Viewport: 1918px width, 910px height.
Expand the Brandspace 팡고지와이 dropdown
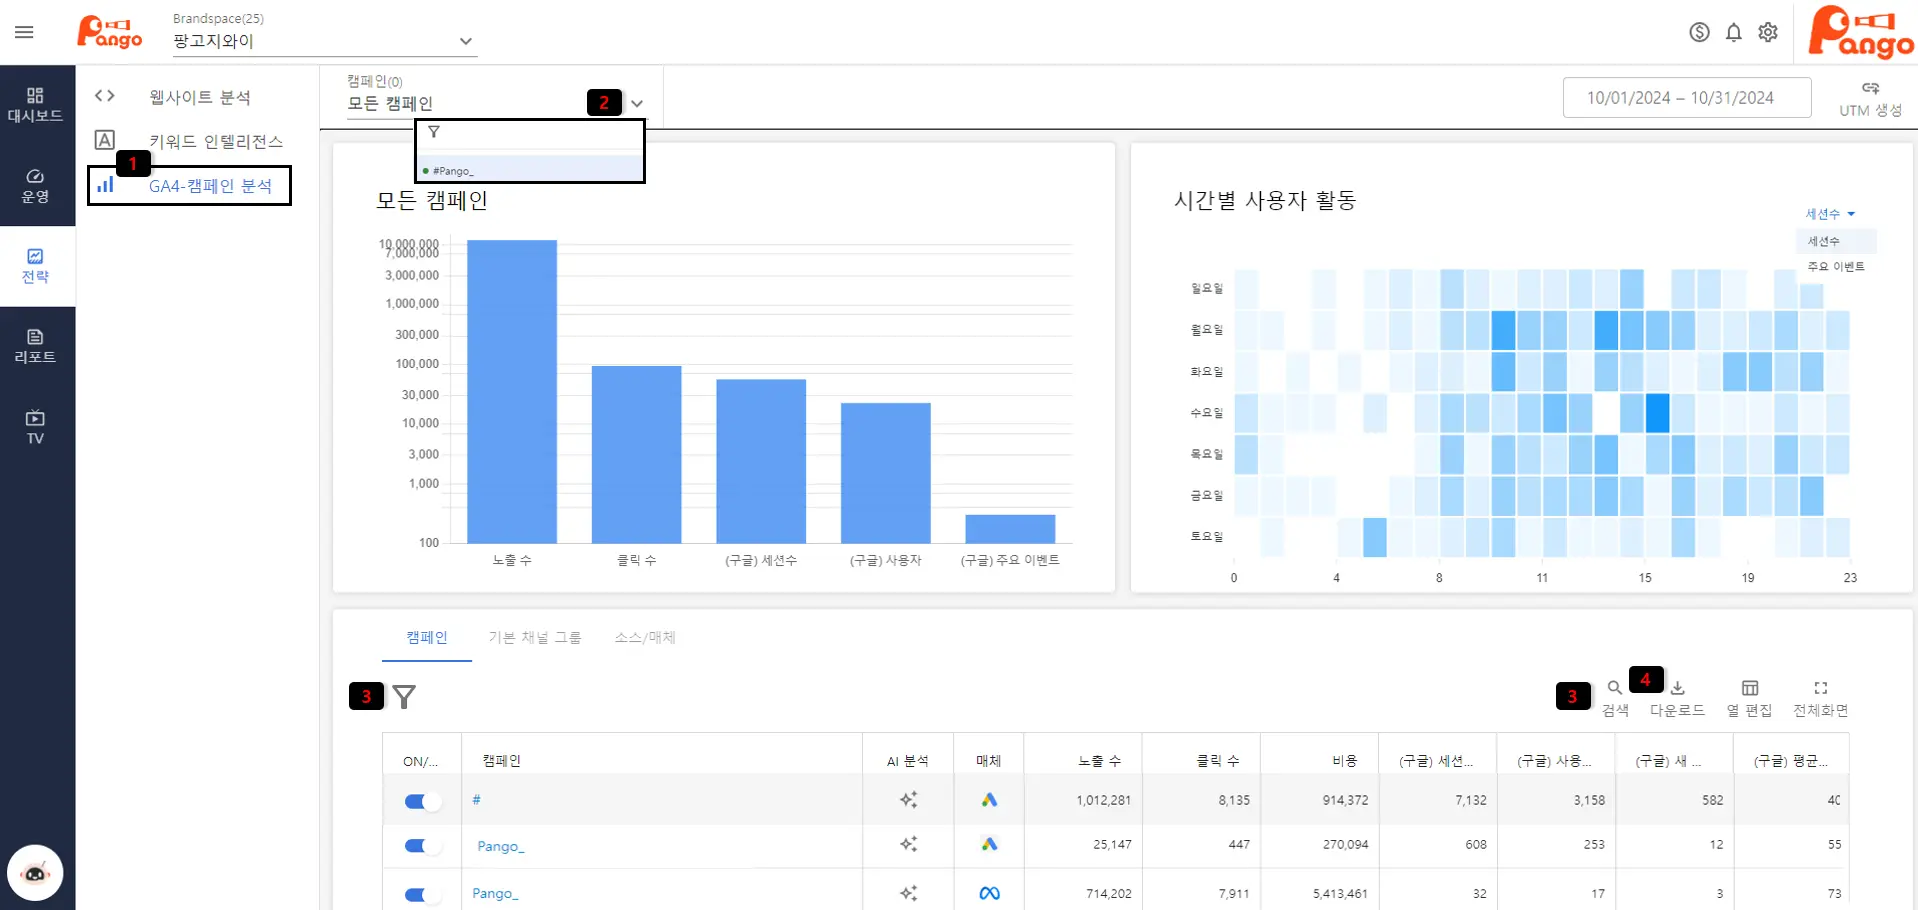click(x=465, y=41)
